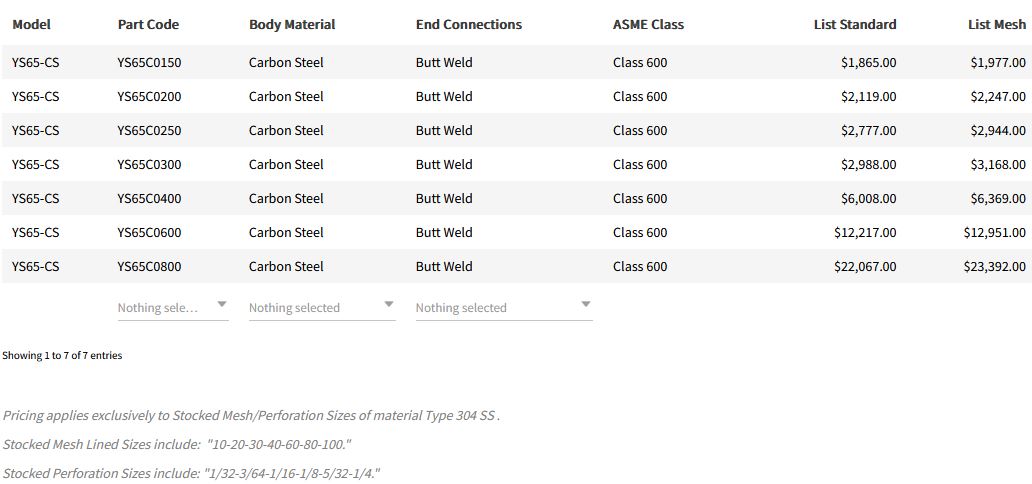The width and height of the screenshot is (1032, 484).
Task: Select the YS65C0800 table row
Action: click(149, 266)
